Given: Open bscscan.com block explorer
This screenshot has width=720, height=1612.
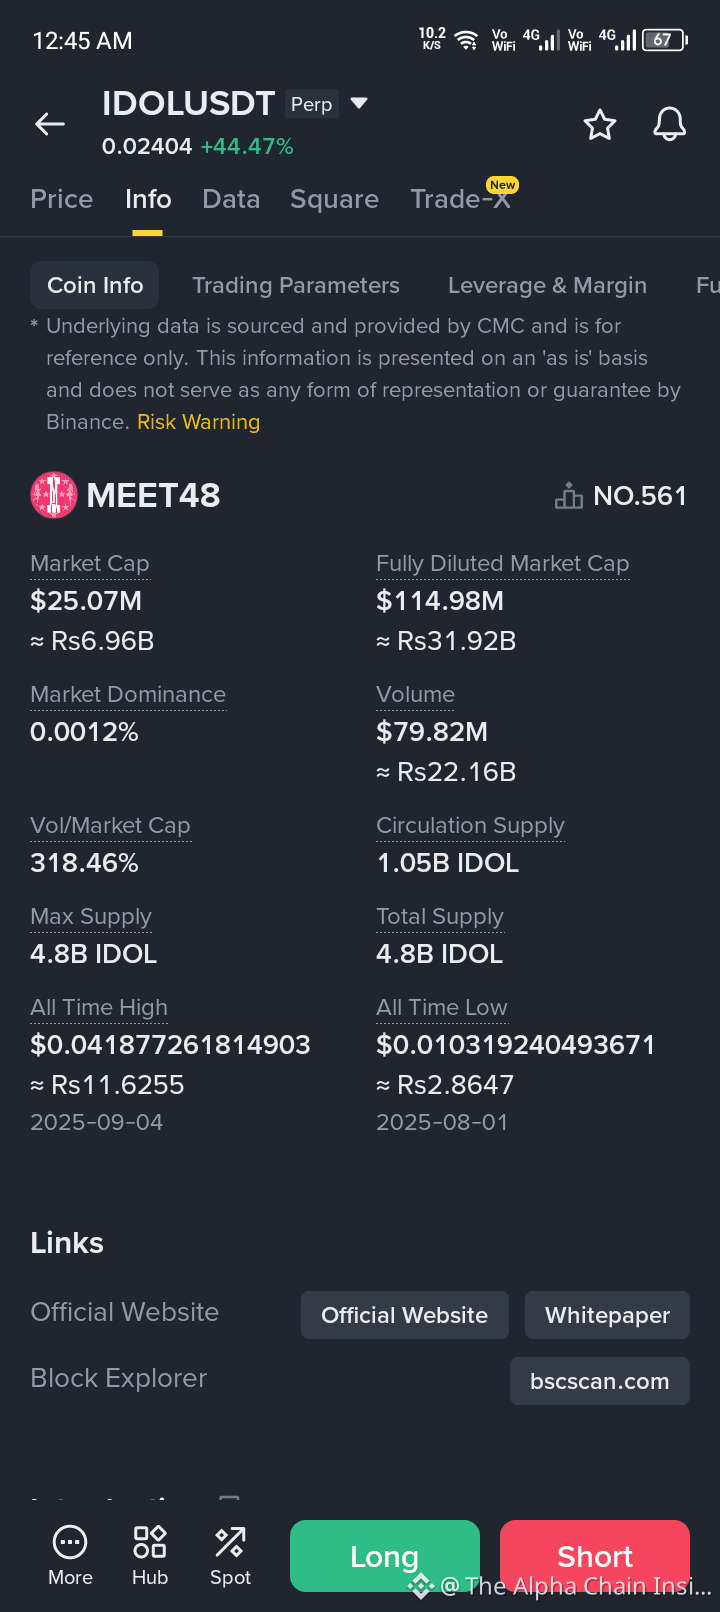Looking at the screenshot, I should pos(600,1381).
